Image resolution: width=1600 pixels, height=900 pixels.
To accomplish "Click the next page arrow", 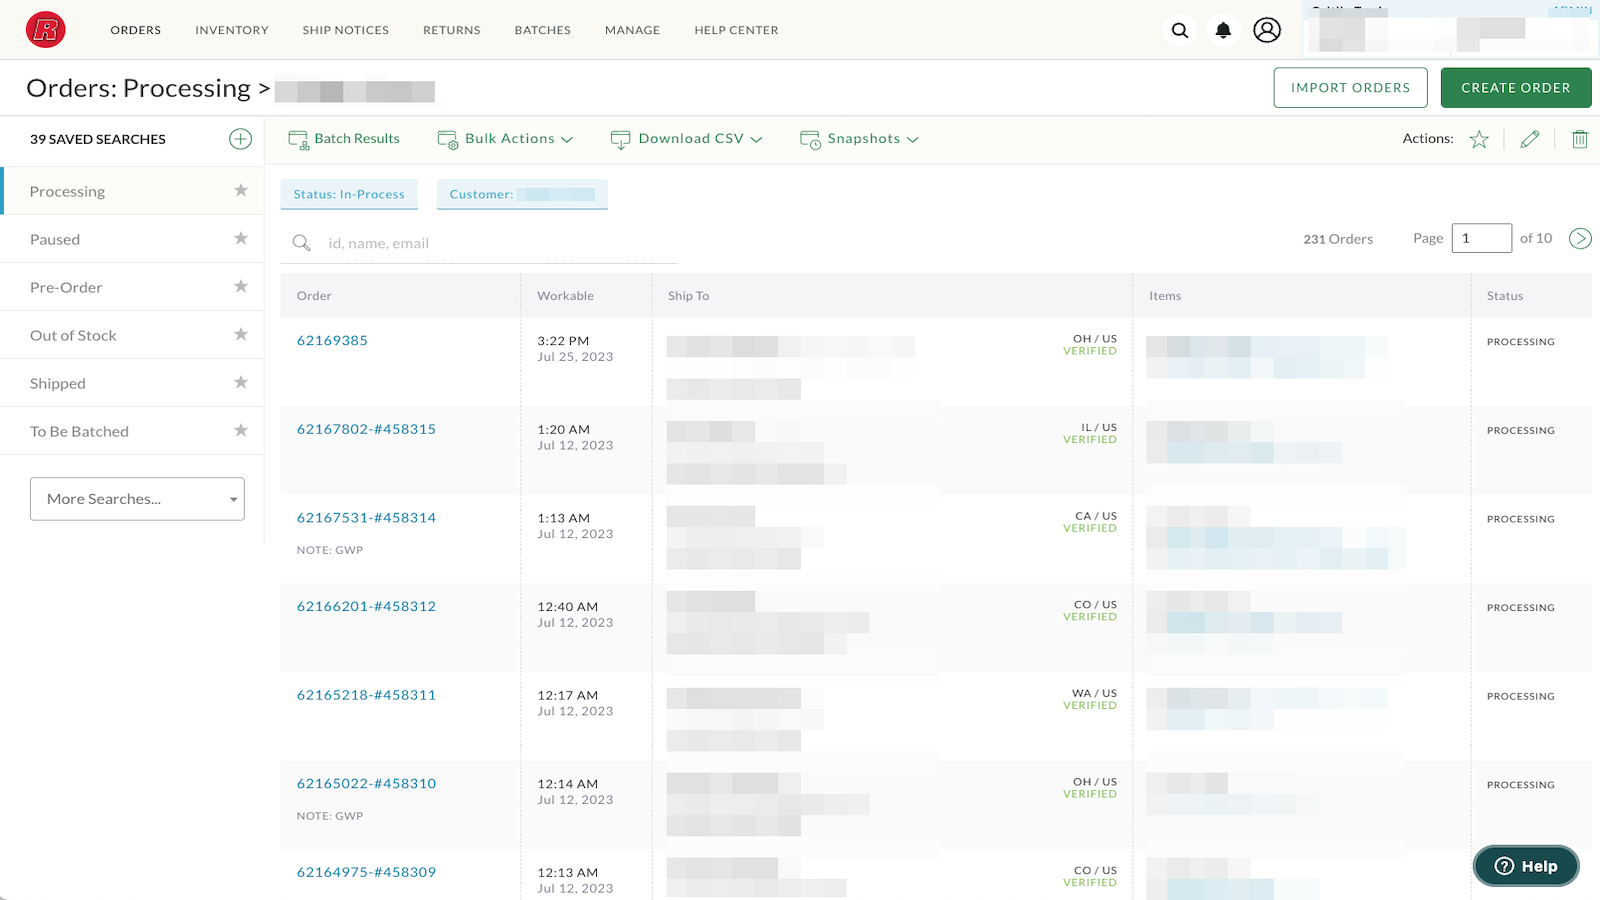I will tap(1580, 238).
